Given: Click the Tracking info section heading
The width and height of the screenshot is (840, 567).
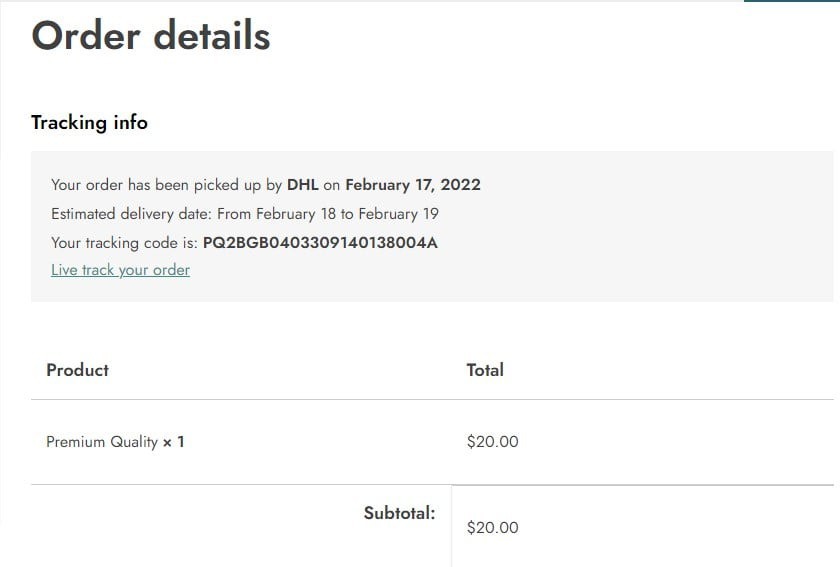Looking at the screenshot, I should click(x=89, y=123).
